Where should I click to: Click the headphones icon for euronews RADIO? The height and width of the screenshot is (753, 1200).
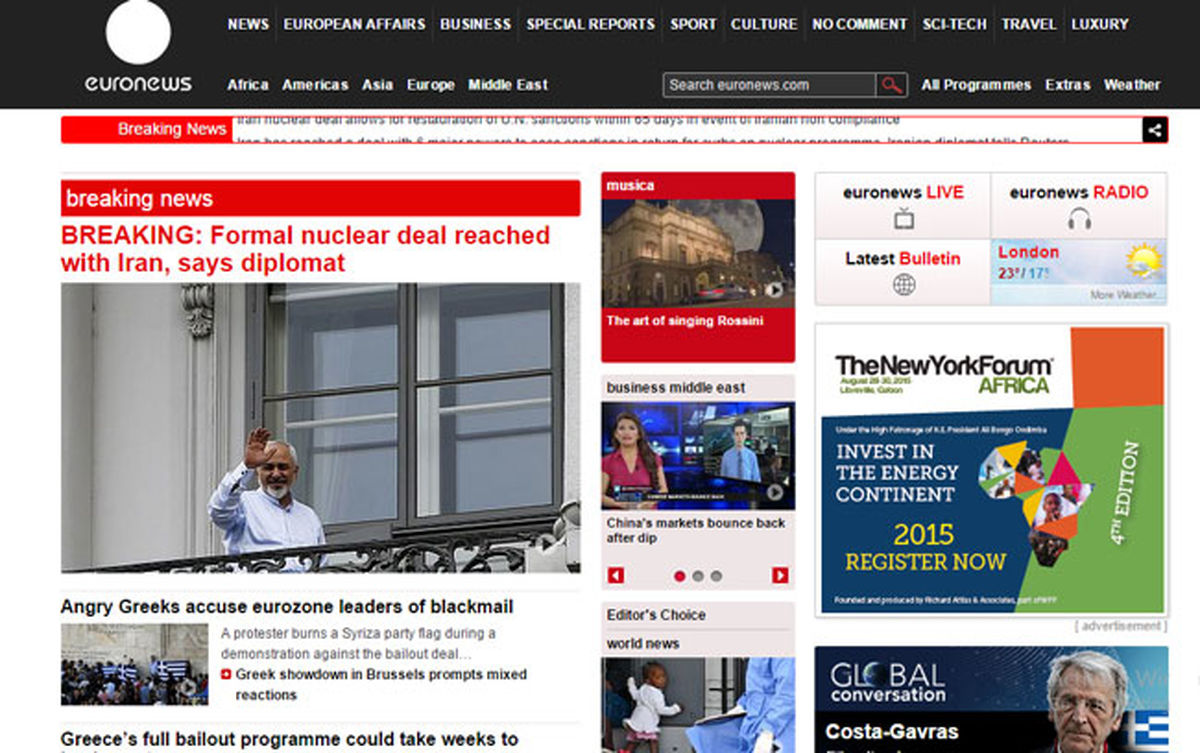click(1079, 218)
